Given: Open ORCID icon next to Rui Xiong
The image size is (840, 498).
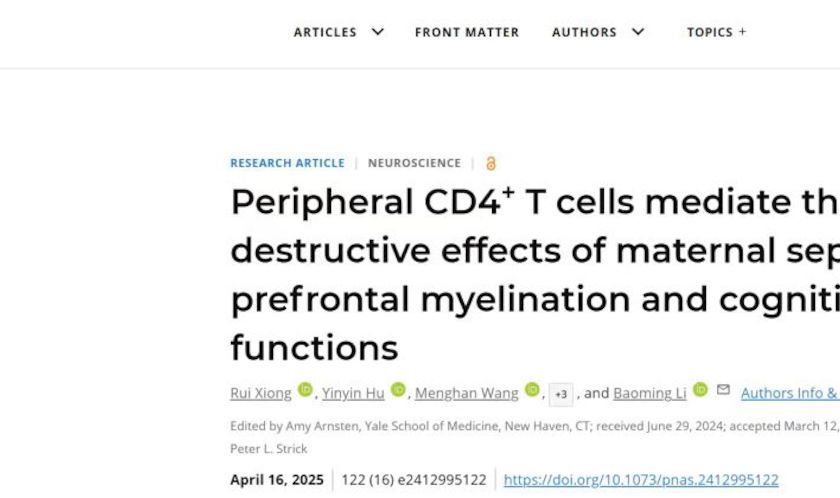Looking at the screenshot, I should (x=305, y=390).
